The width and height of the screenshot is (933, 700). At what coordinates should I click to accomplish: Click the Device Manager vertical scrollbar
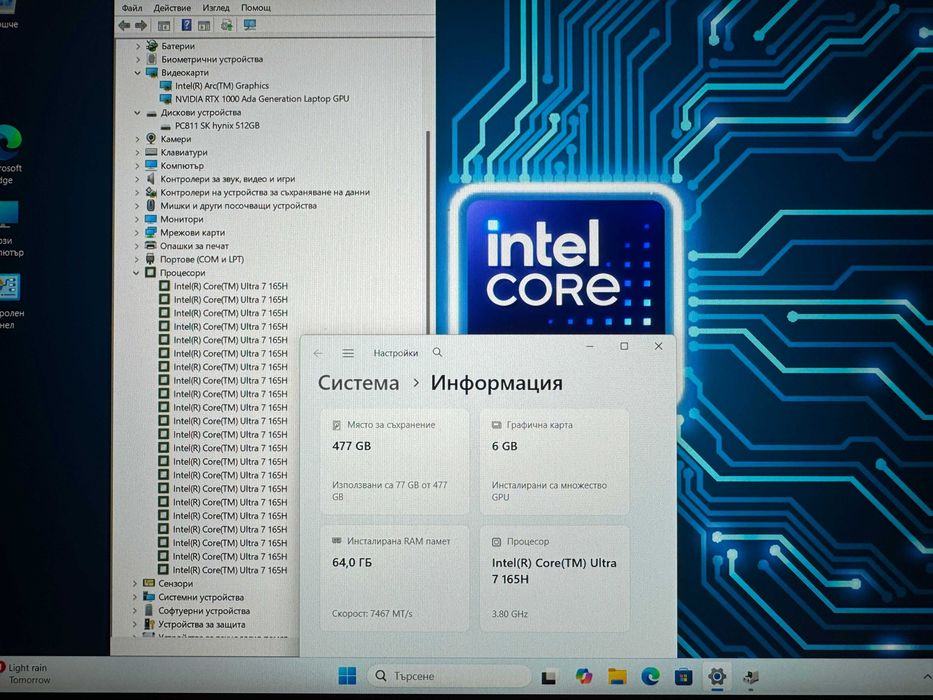click(428, 232)
